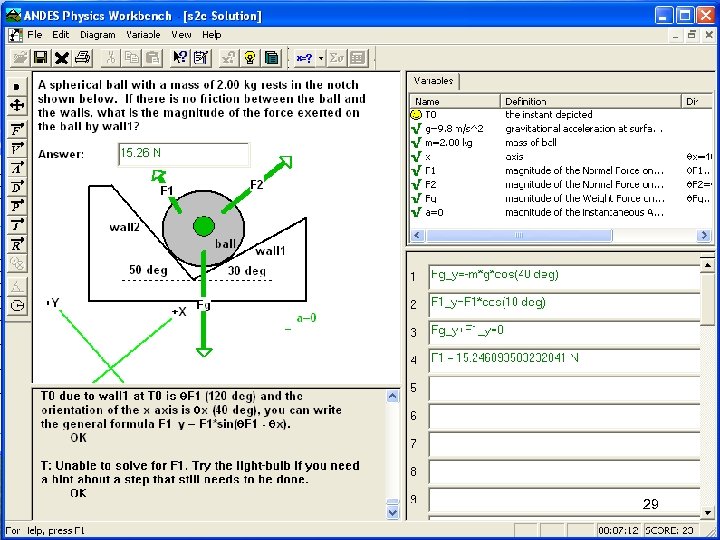
Task: Click the Save toolbar icon
Action: point(40,57)
